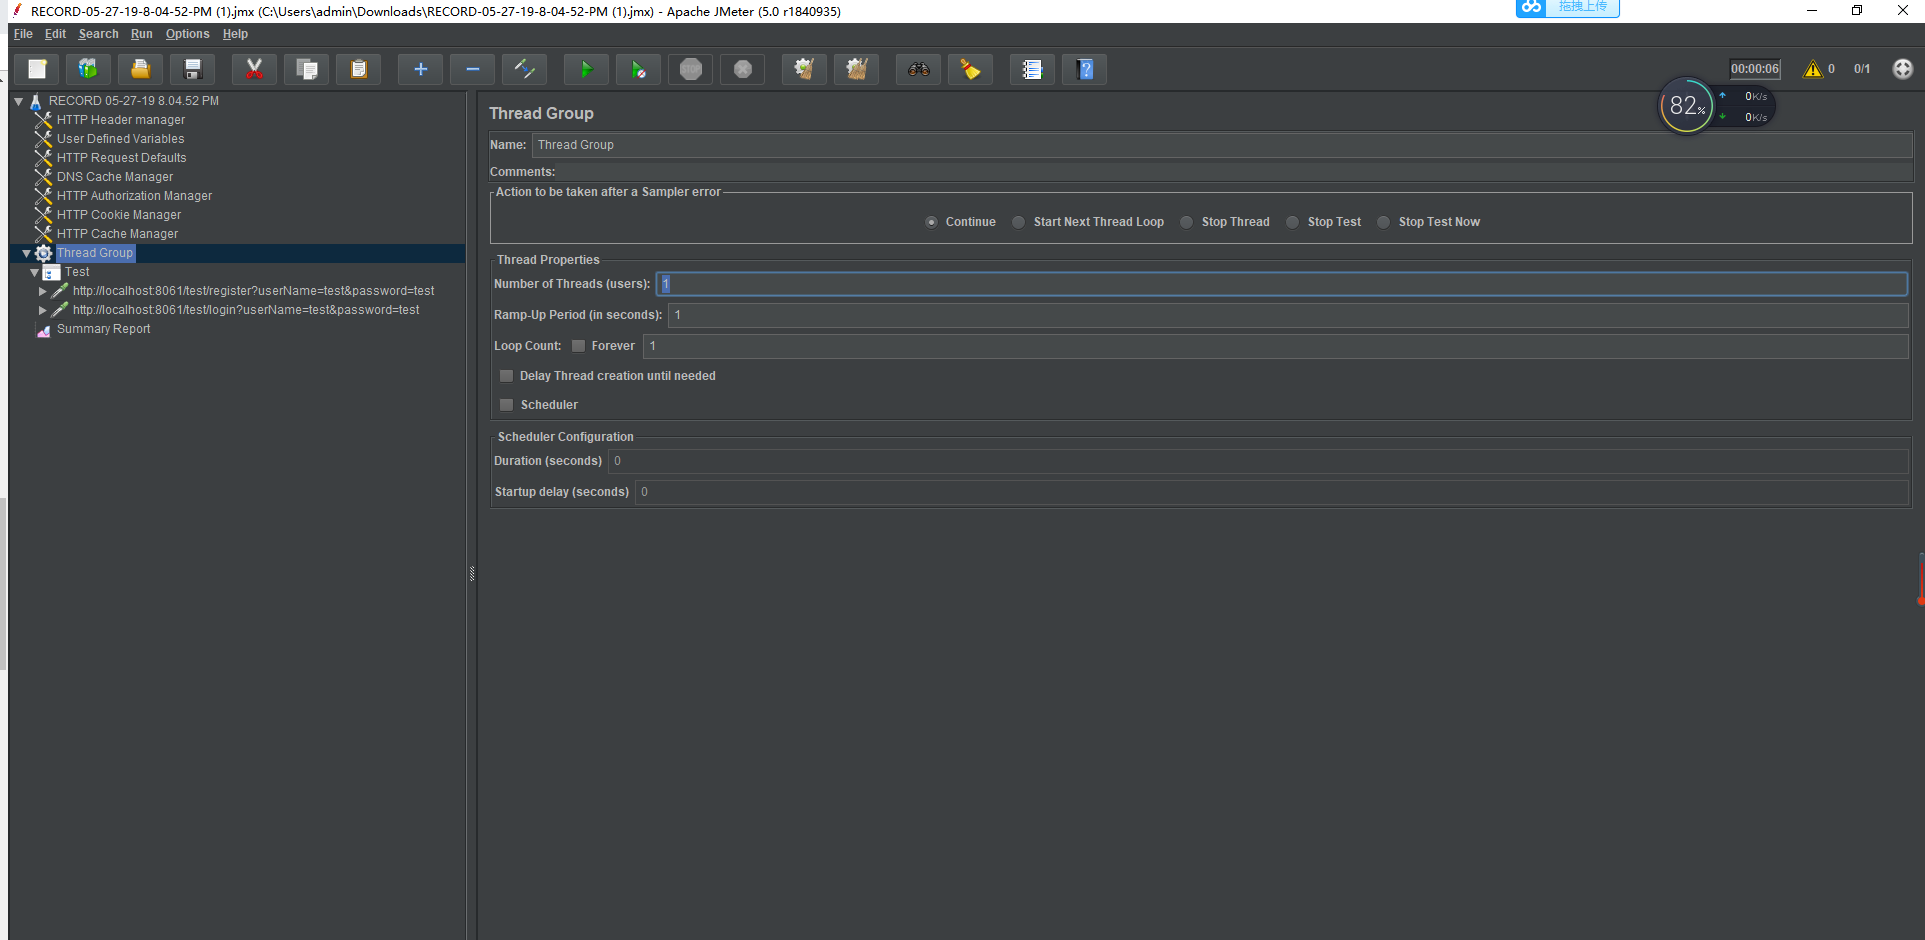Click the Clear All broom icon
Screen dimensions: 1925x940
click(x=857, y=69)
